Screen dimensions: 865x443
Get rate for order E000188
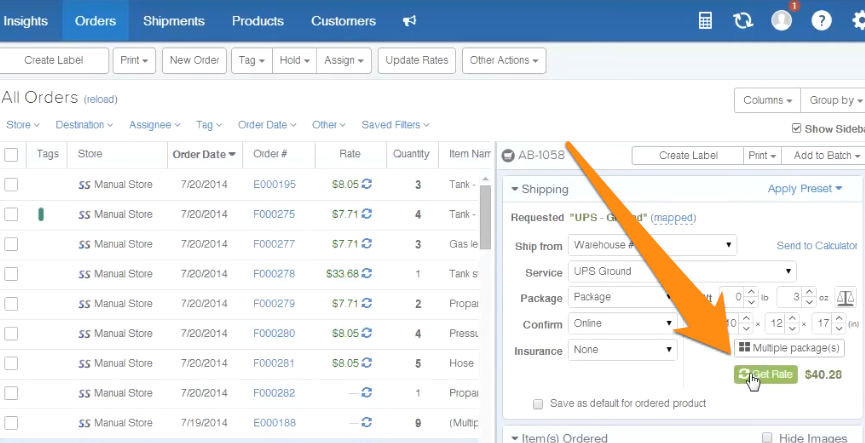pyautogui.click(x=366, y=423)
